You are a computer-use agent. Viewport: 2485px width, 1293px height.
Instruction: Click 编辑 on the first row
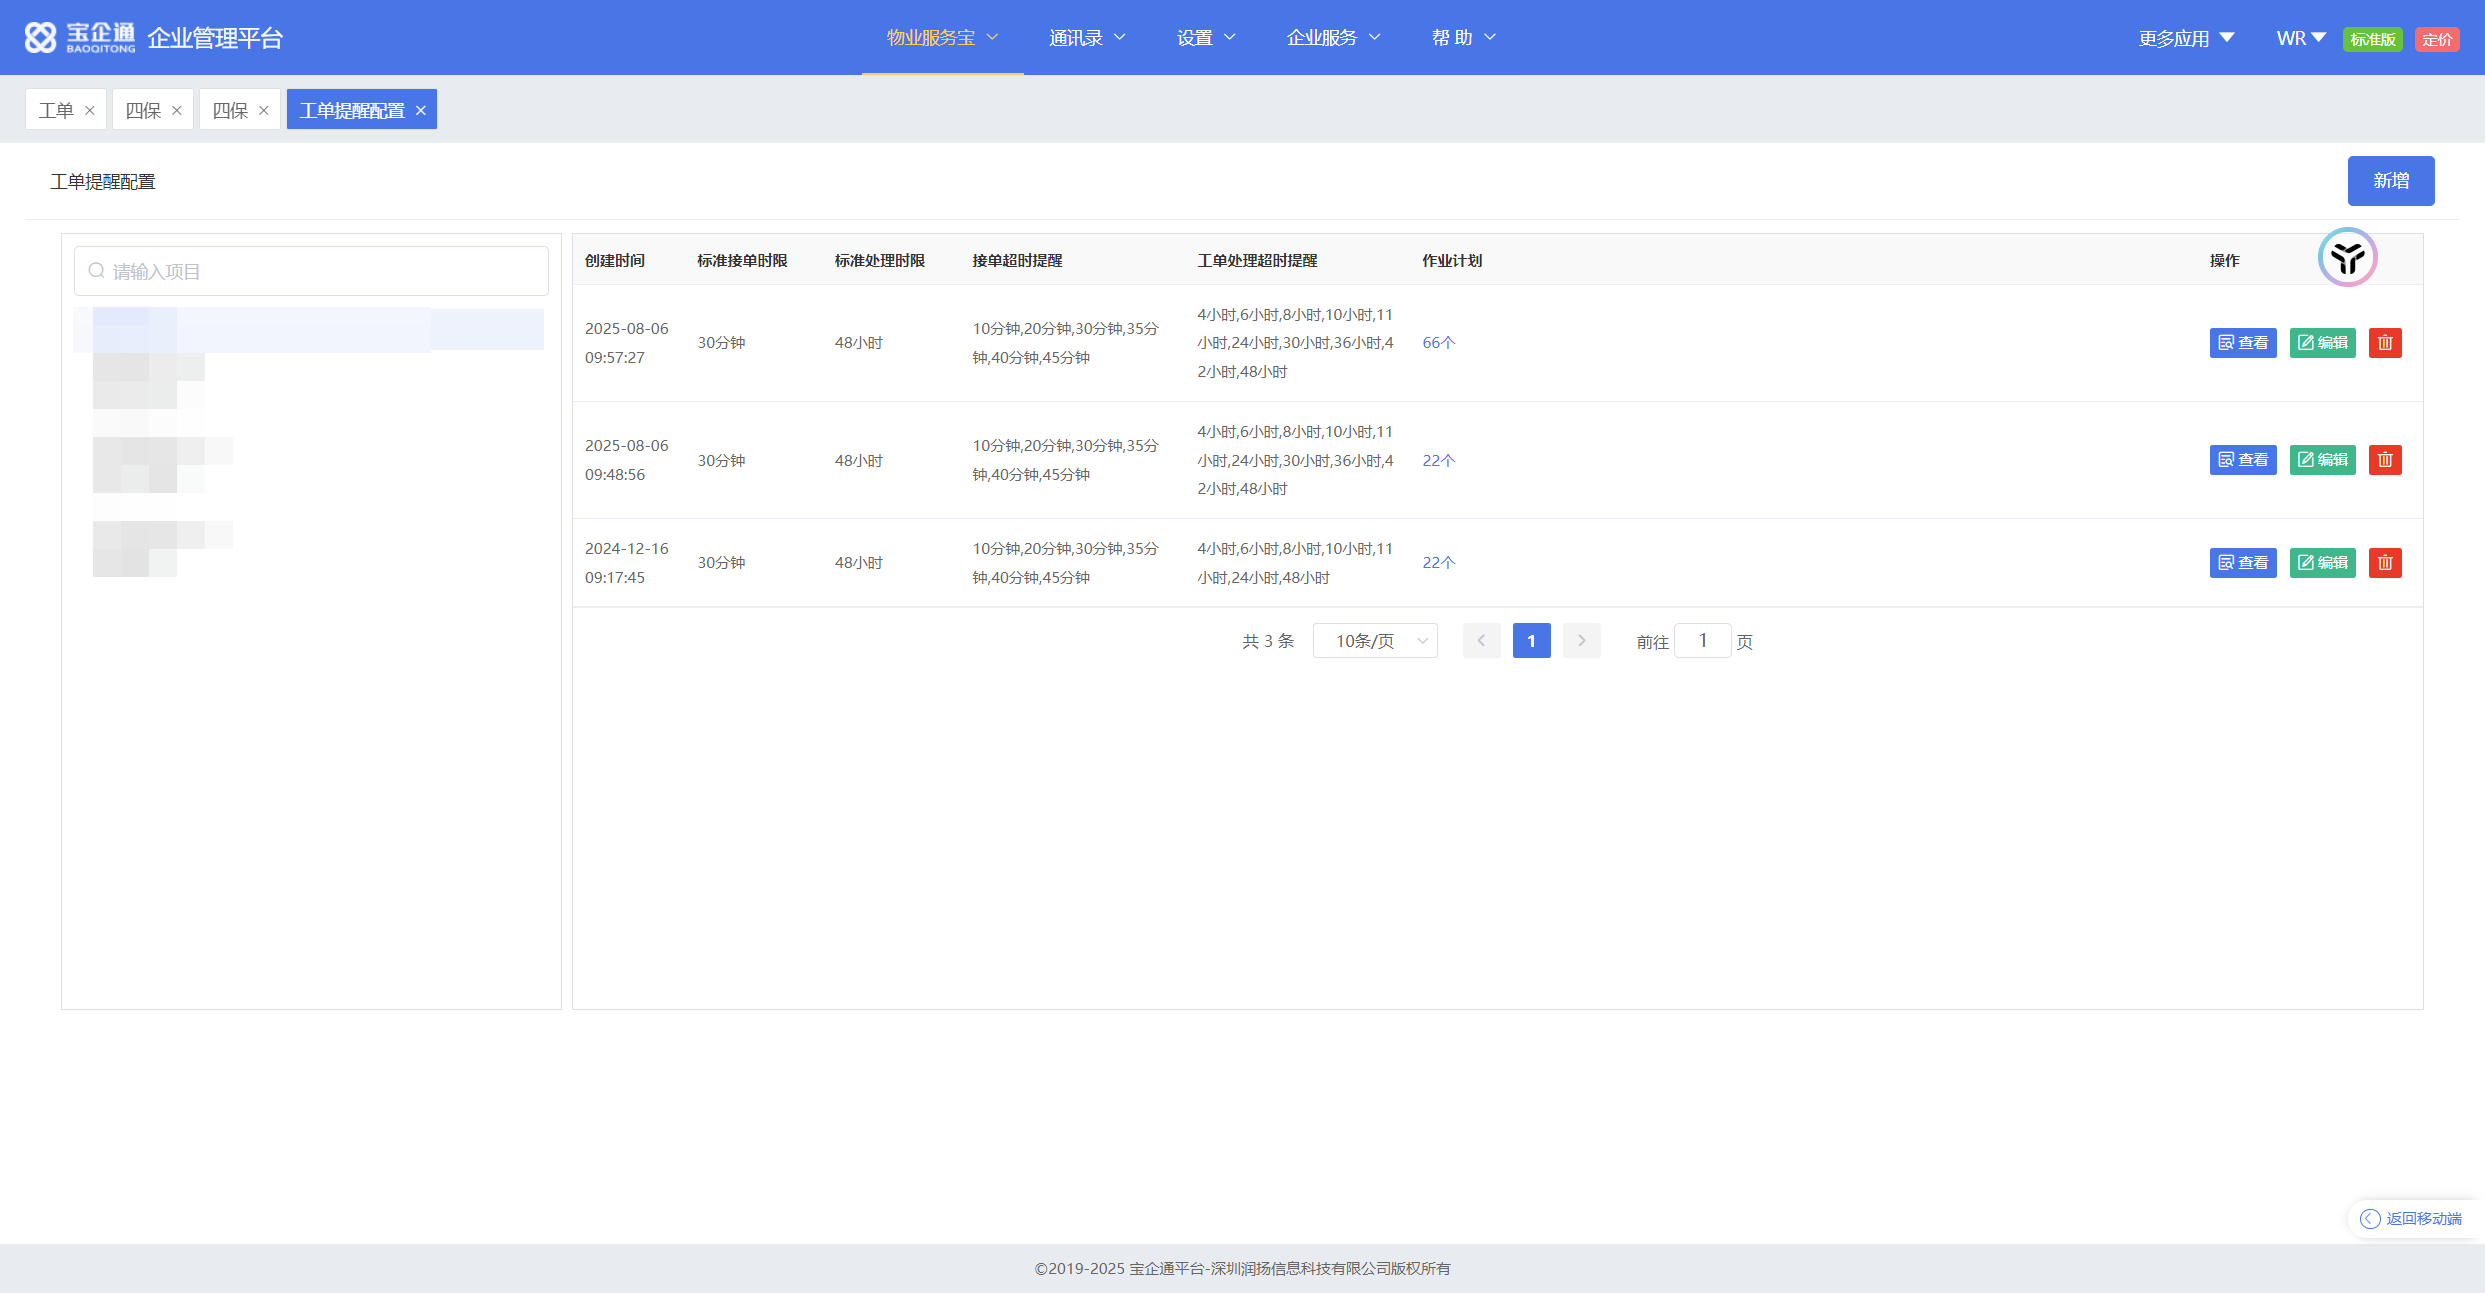coord(2322,343)
